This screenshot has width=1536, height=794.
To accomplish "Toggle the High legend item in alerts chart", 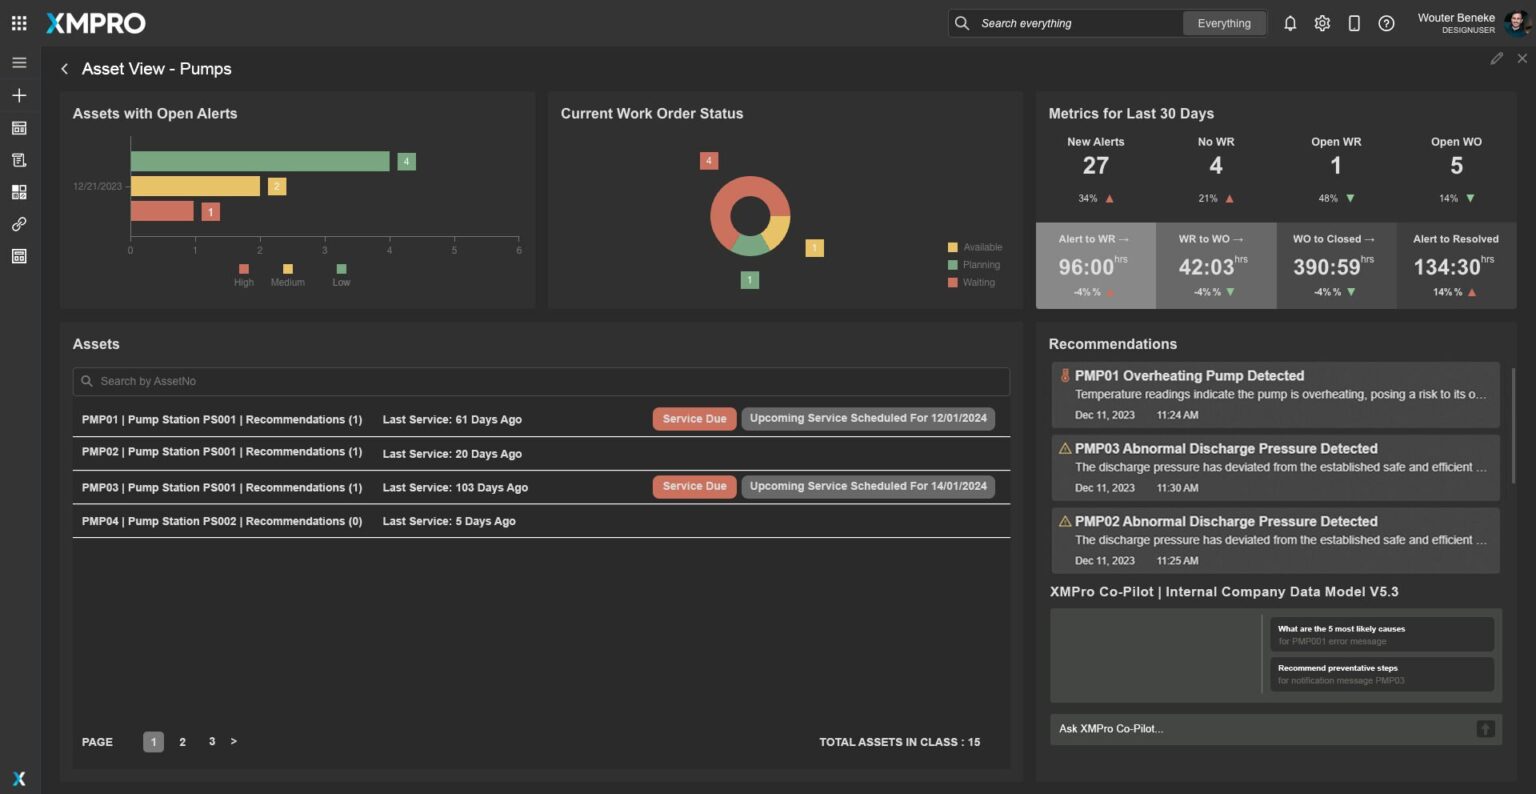I will (x=244, y=275).
